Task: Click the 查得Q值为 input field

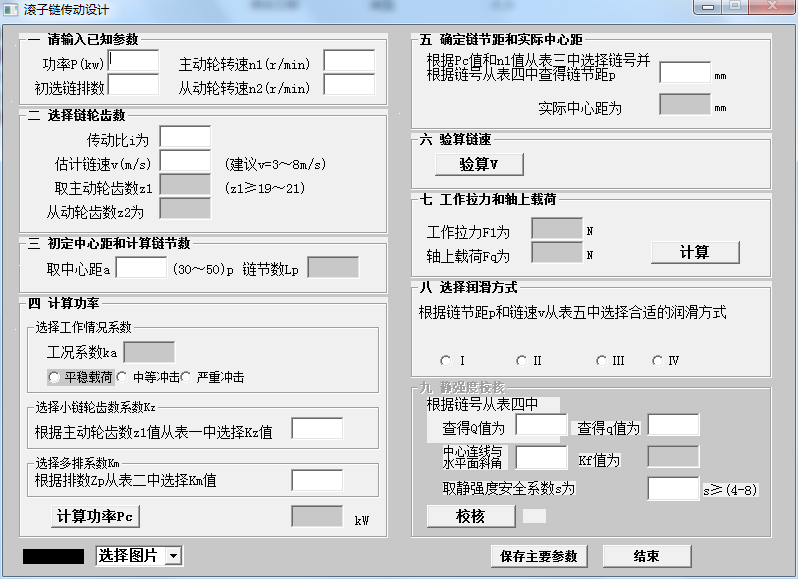Action: pos(542,424)
